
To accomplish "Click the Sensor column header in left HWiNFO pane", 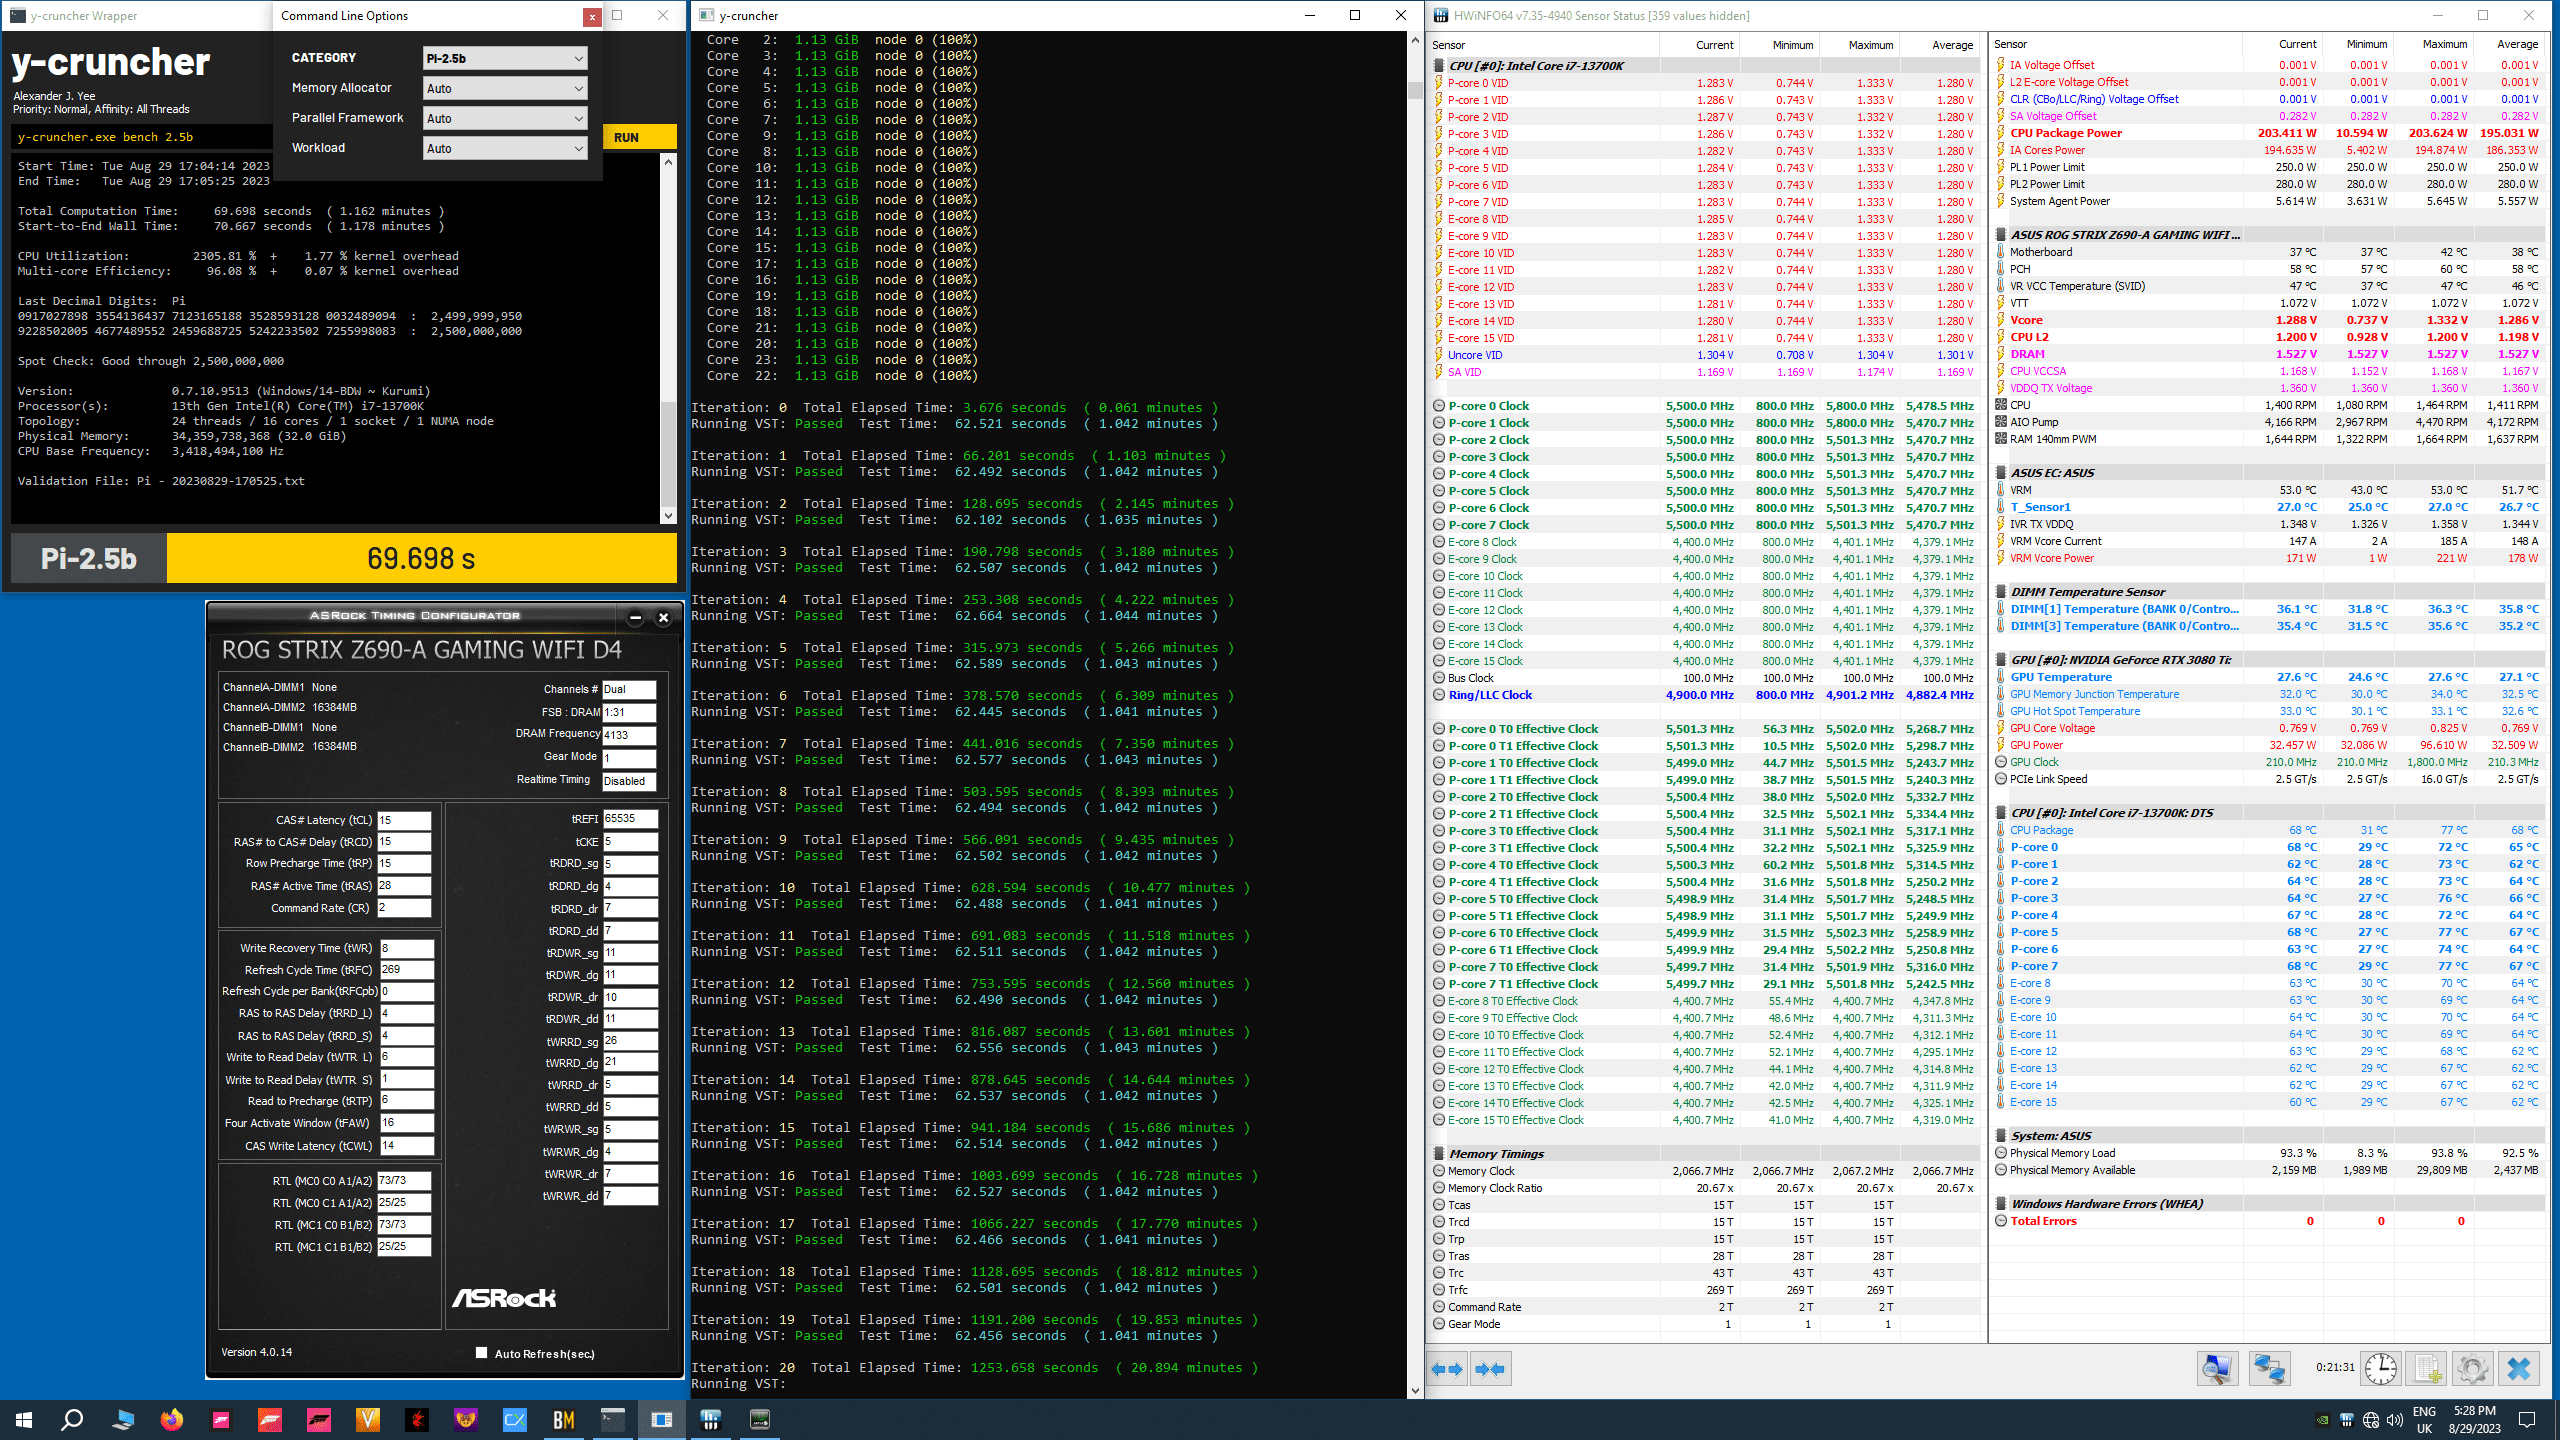I will click(1544, 45).
